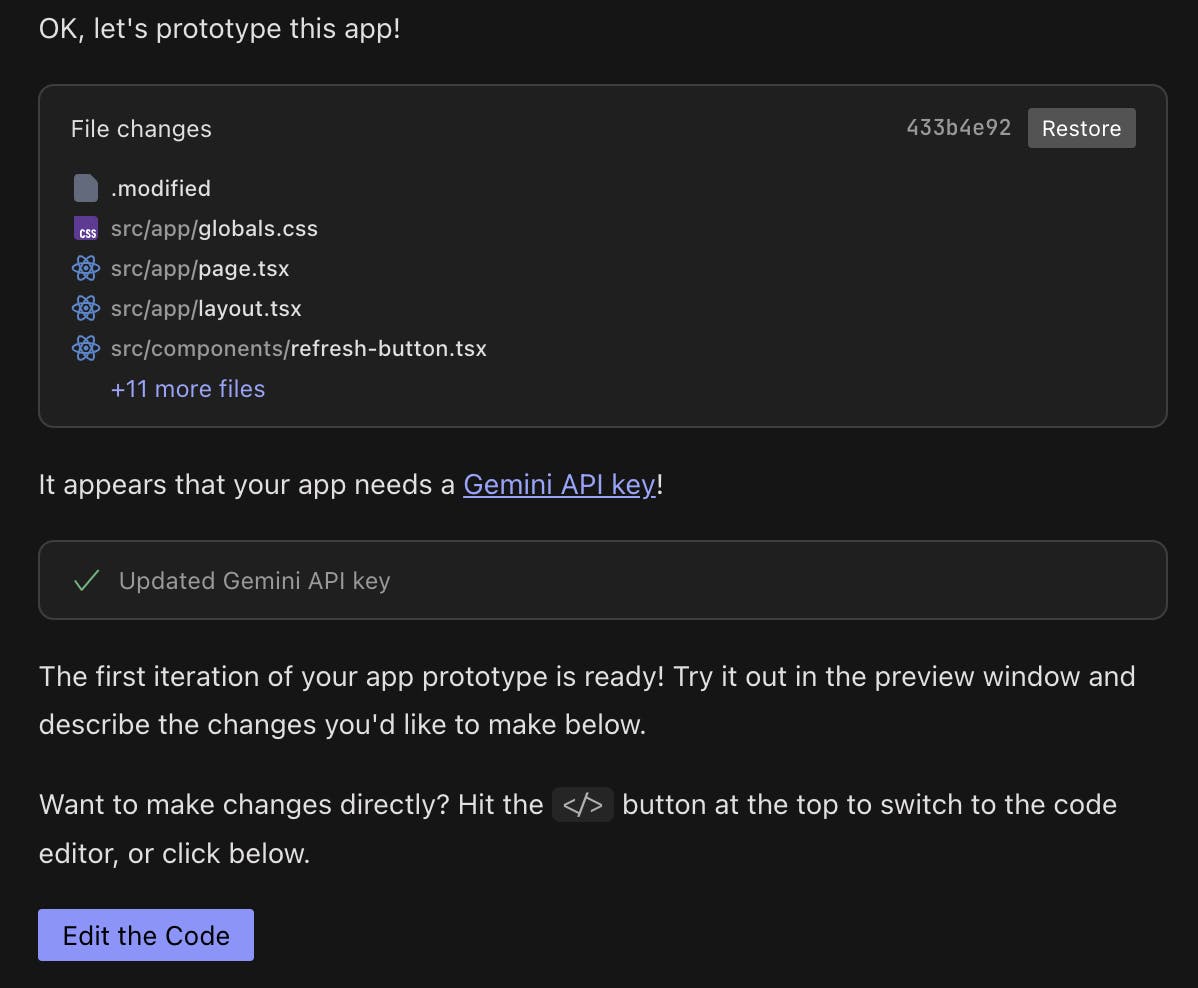
Task: Select the src/app/page.tsx file name
Action: coord(200,269)
